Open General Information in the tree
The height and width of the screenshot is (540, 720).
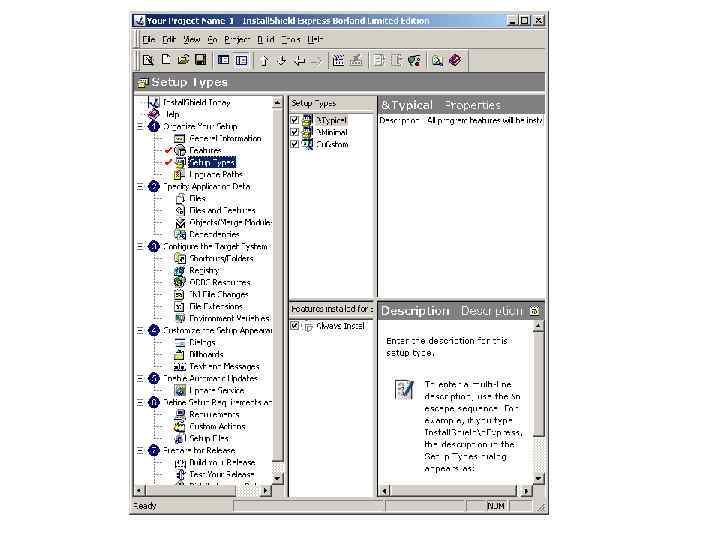(x=225, y=138)
